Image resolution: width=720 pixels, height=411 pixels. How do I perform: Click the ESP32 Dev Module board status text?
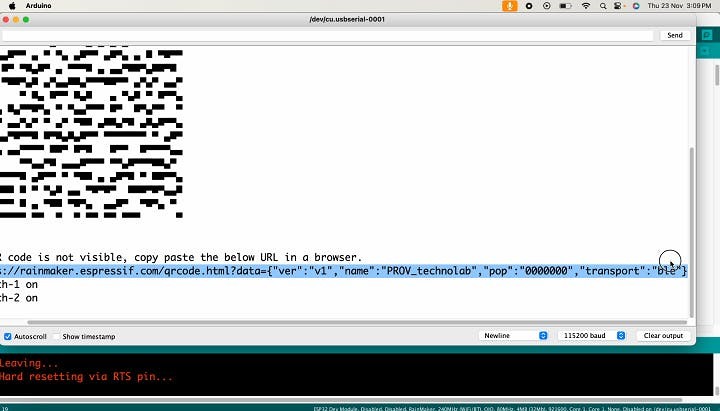click(512, 408)
